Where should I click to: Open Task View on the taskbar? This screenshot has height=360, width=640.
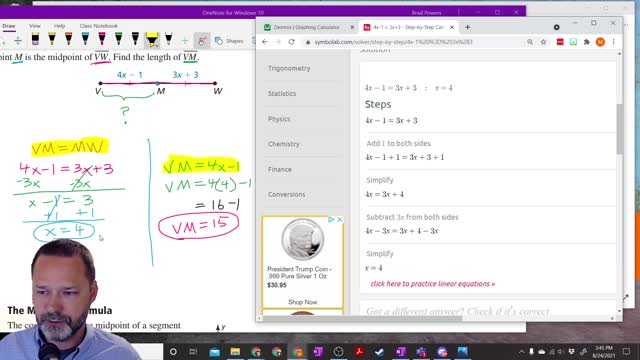pyautogui.click(x=193, y=351)
